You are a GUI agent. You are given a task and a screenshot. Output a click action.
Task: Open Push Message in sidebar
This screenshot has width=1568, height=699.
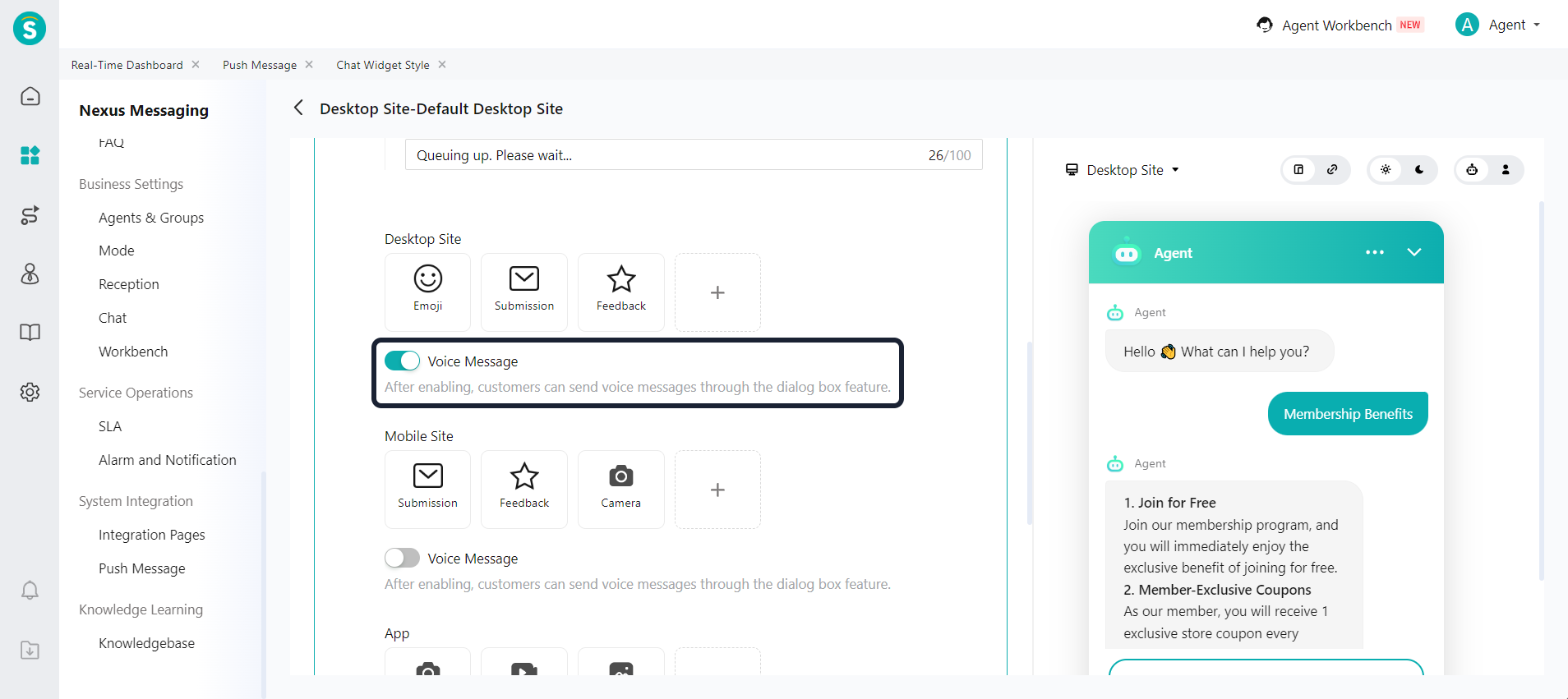click(142, 568)
